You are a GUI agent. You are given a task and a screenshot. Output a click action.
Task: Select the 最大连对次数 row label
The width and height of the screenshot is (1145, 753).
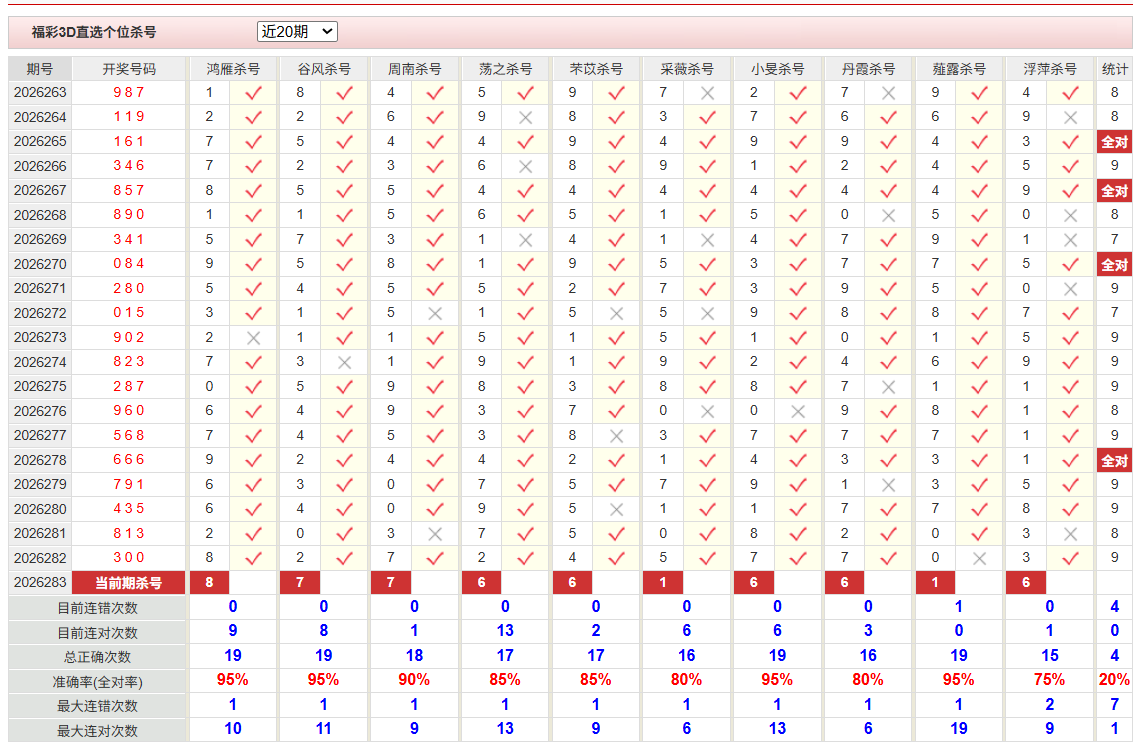click(98, 731)
